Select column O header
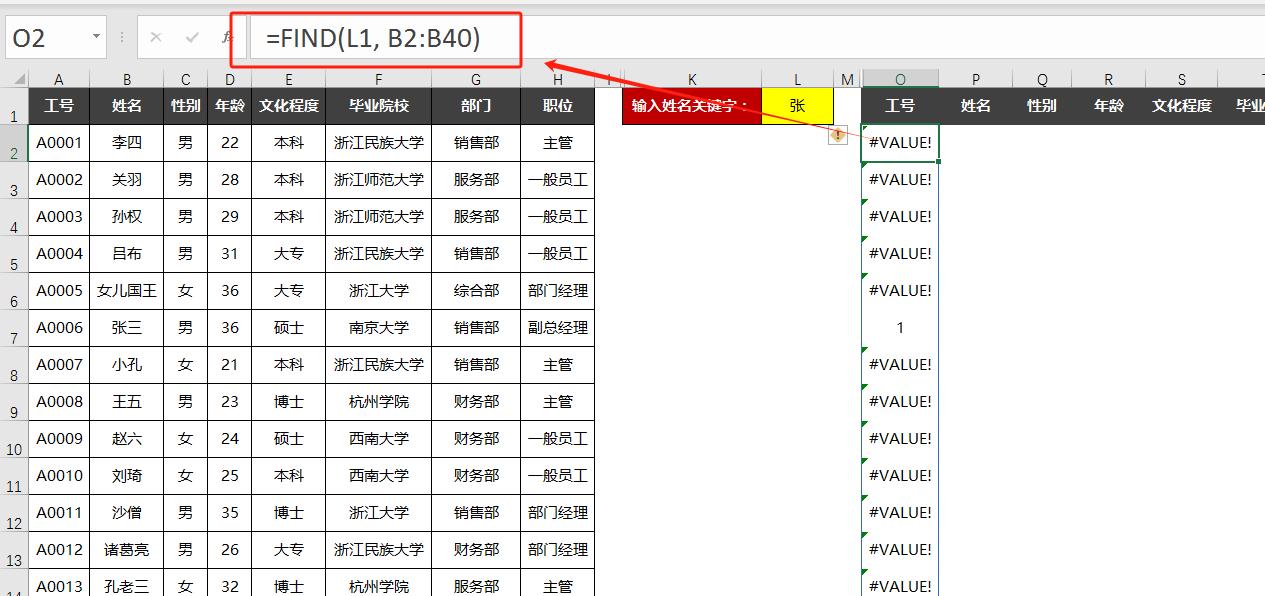The image size is (1265, 596). (x=900, y=79)
